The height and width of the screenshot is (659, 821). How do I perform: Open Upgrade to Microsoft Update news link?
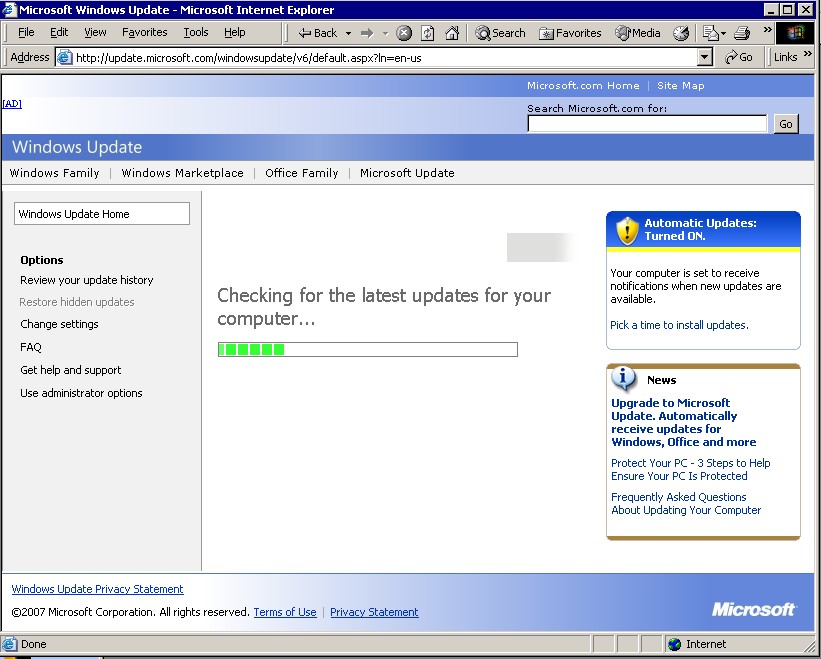click(683, 422)
